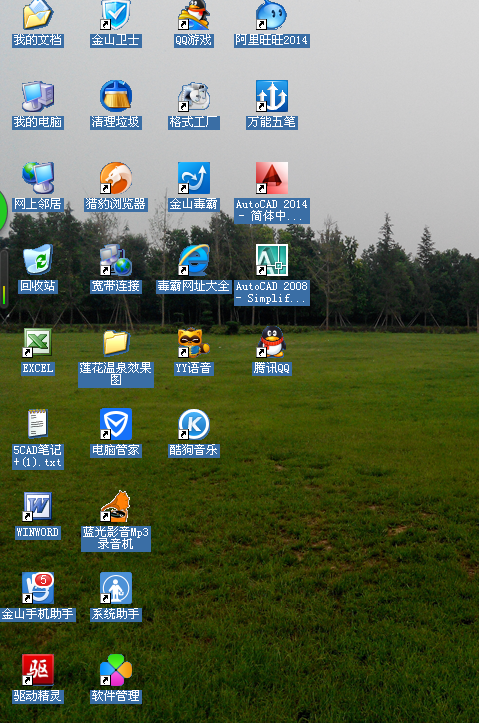Open the 万能五笔 icon

pyautogui.click(x=272, y=96)
